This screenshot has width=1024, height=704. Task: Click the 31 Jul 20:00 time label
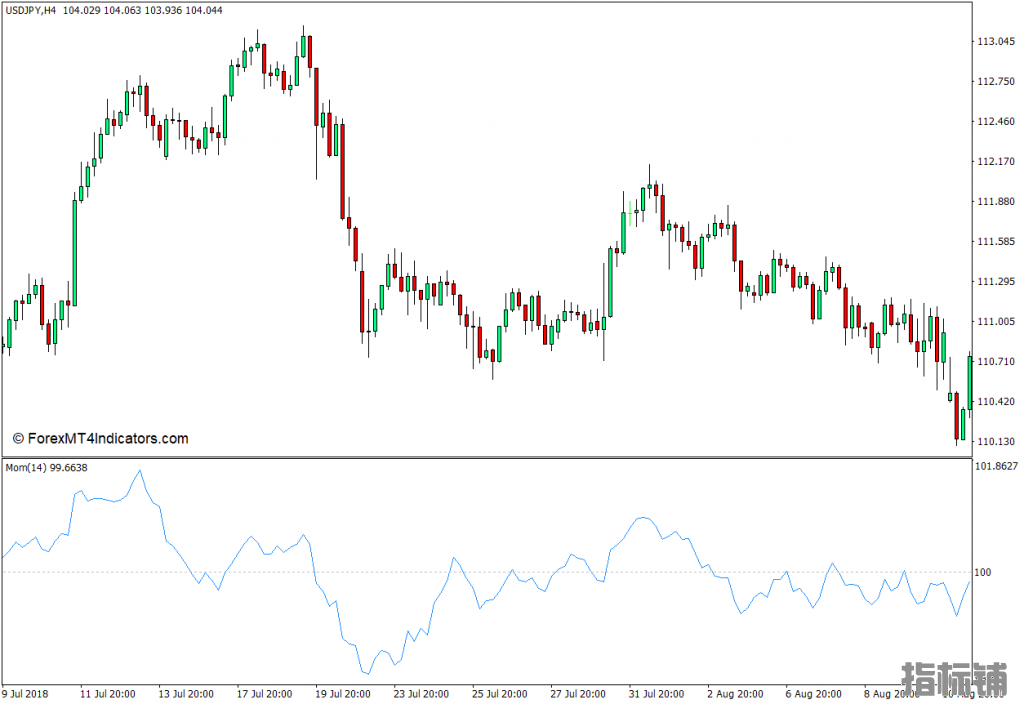(655, 693)
